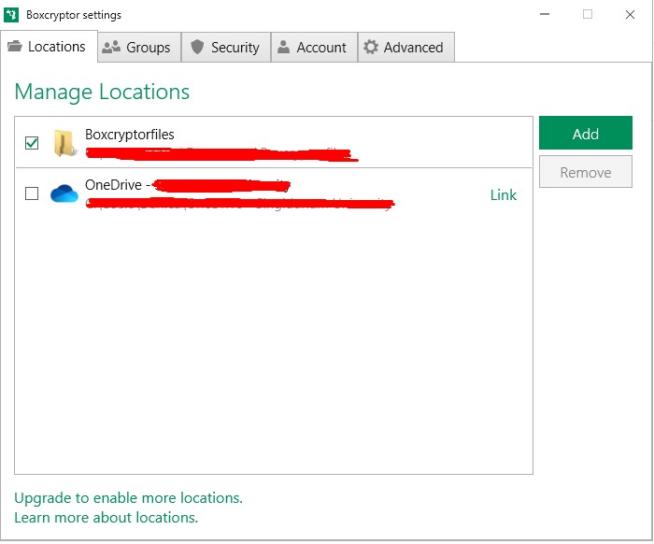
Task: Open Upgrade to enable more locations link
Action: point(128,498)
